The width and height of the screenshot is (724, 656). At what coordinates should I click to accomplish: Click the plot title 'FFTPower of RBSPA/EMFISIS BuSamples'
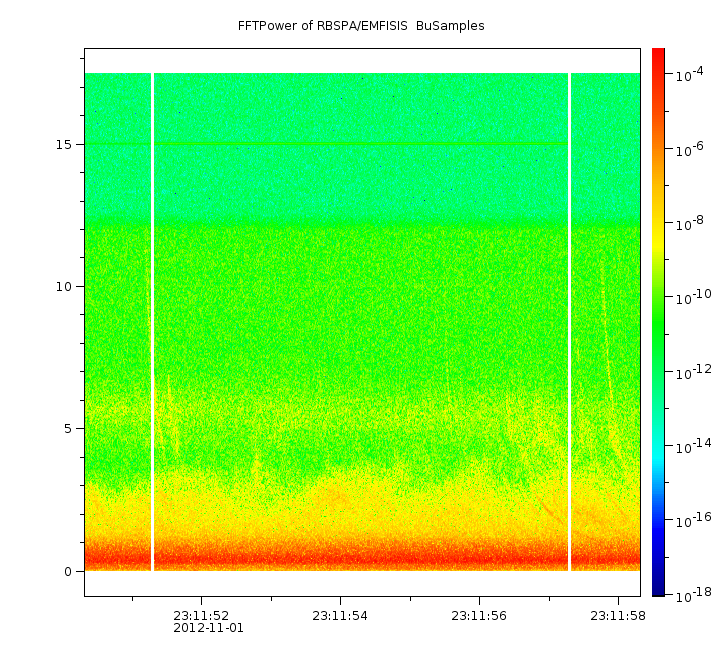point(361,26)
